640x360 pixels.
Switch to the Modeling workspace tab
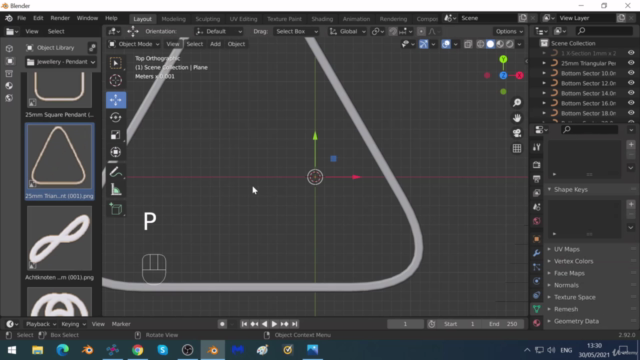(x=173, y=19)
